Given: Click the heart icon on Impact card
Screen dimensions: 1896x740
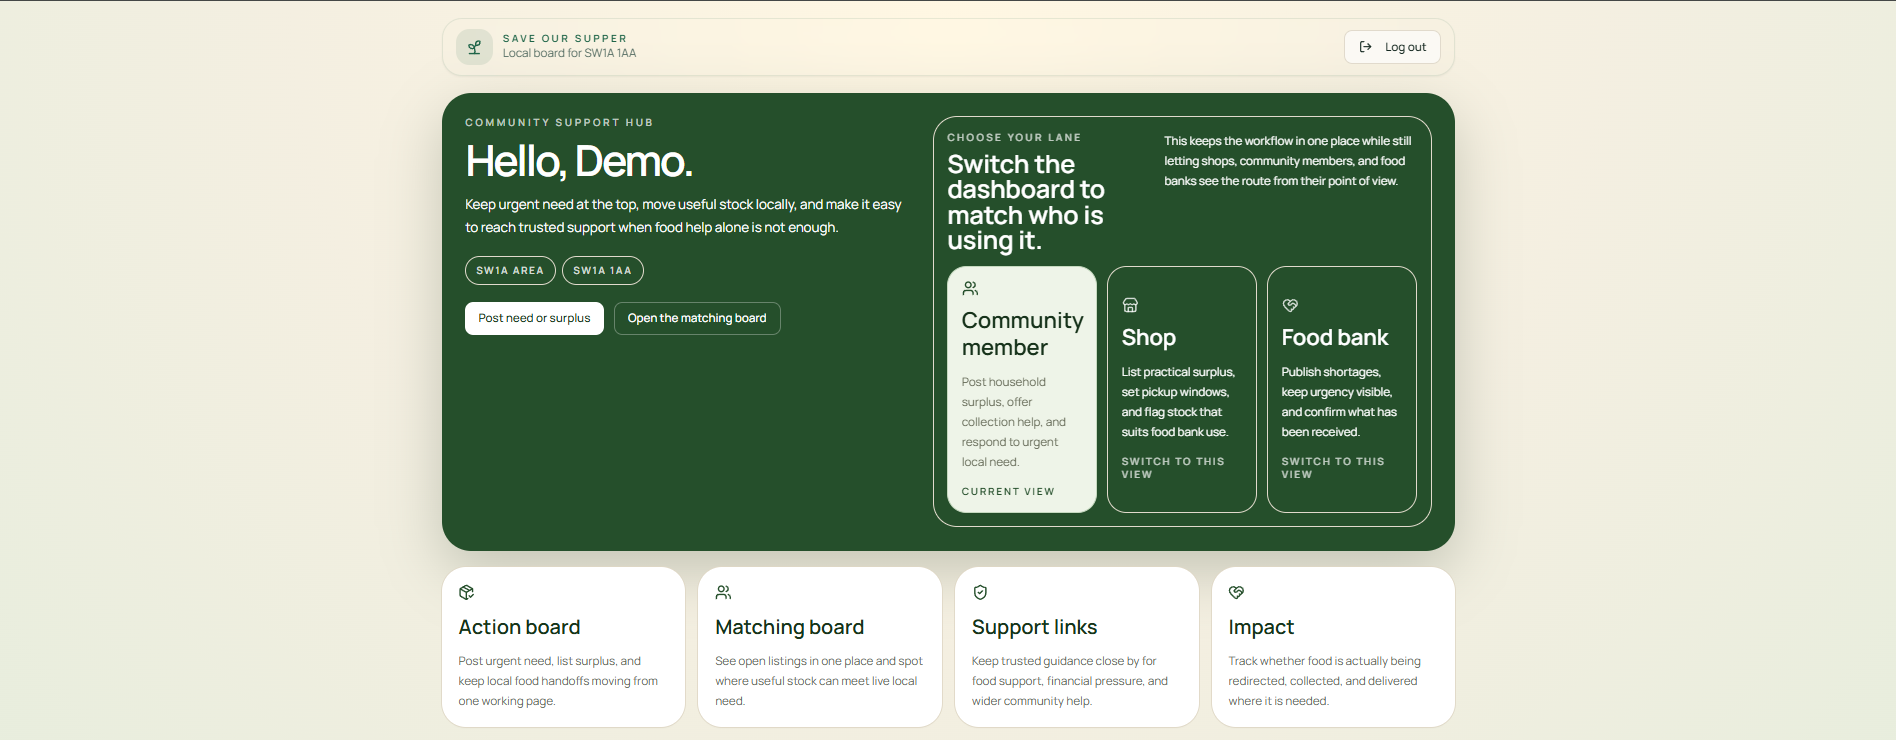Looking at the screenshot, I should click(x=1236, y=592).
